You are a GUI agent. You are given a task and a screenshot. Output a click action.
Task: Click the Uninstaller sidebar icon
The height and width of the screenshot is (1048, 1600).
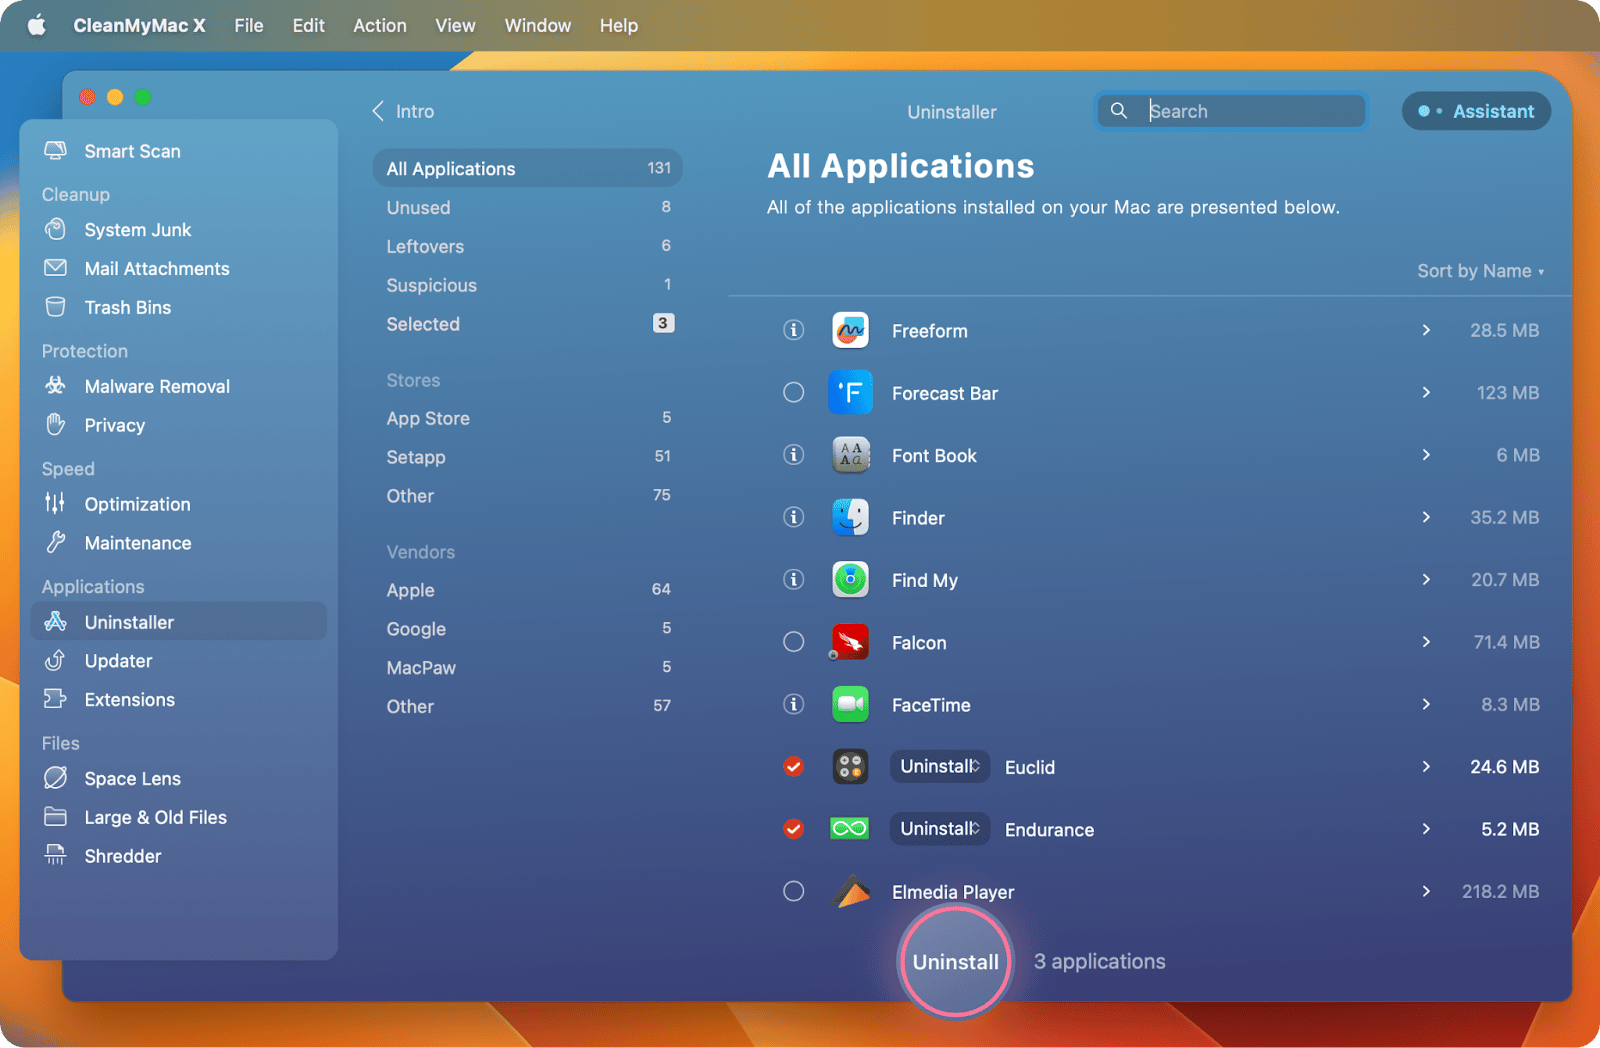56,621
